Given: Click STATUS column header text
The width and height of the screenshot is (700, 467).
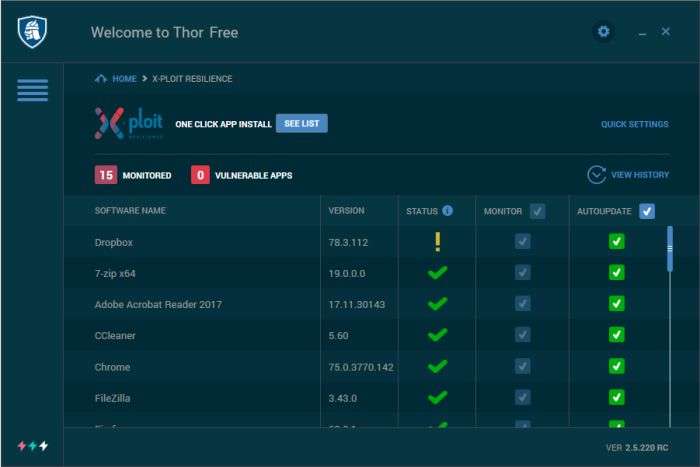Looking at the screenshot, I should (x=422, y=211).
